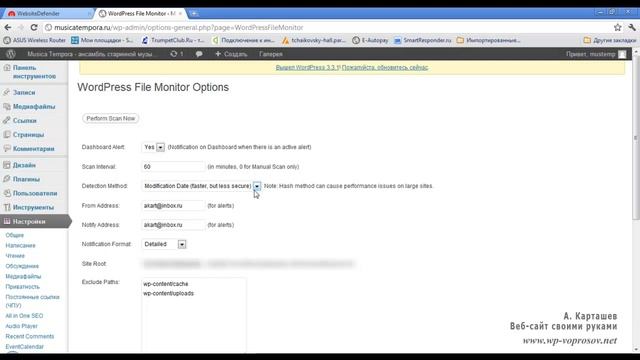
Task: Open a new browser tab
Action: click(194, 13)
